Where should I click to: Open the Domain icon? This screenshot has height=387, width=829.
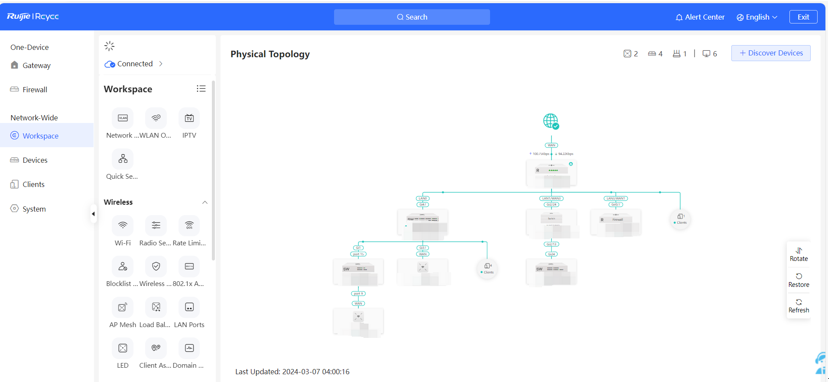pyautogui.click(x=189, y=348)
